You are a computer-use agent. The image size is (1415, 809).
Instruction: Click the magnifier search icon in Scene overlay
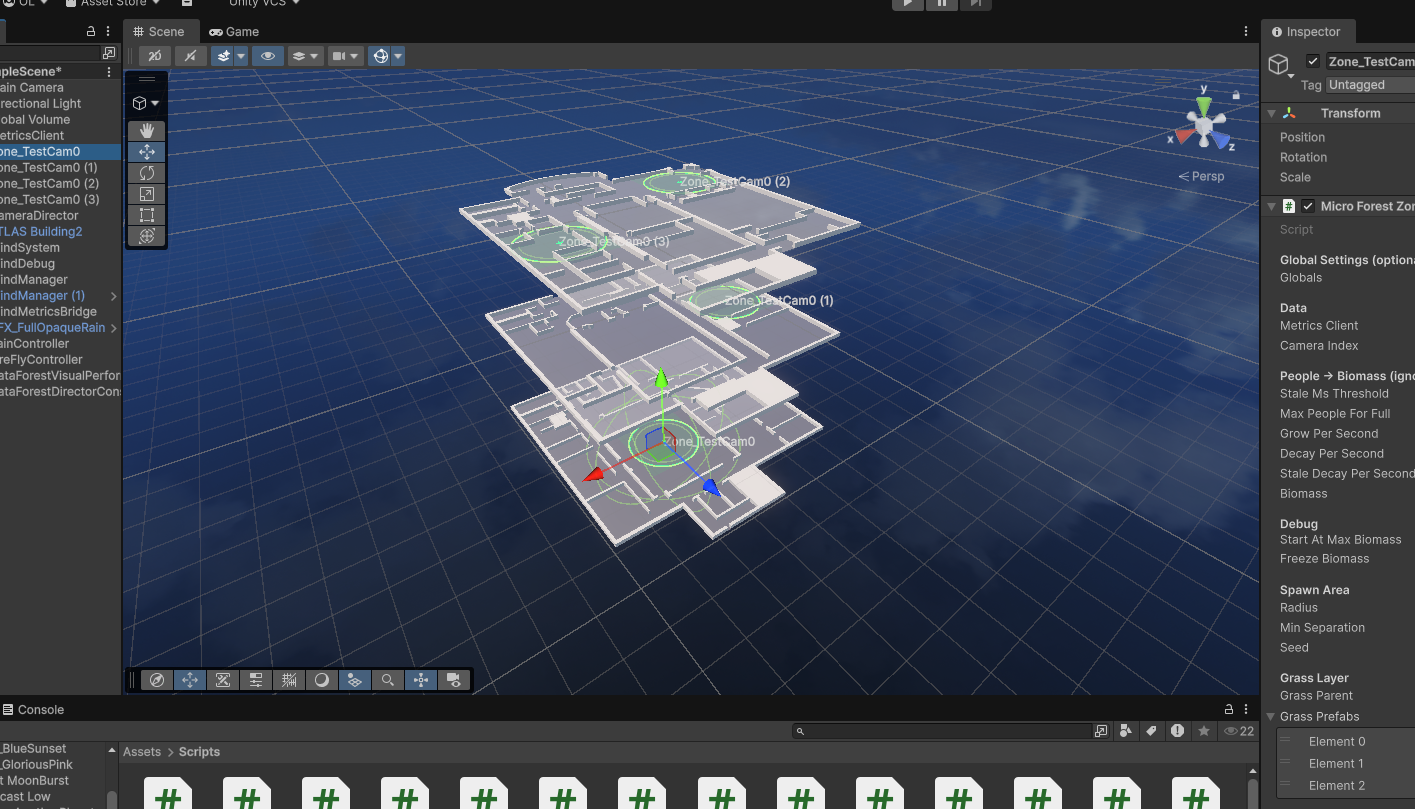point(388,680)
